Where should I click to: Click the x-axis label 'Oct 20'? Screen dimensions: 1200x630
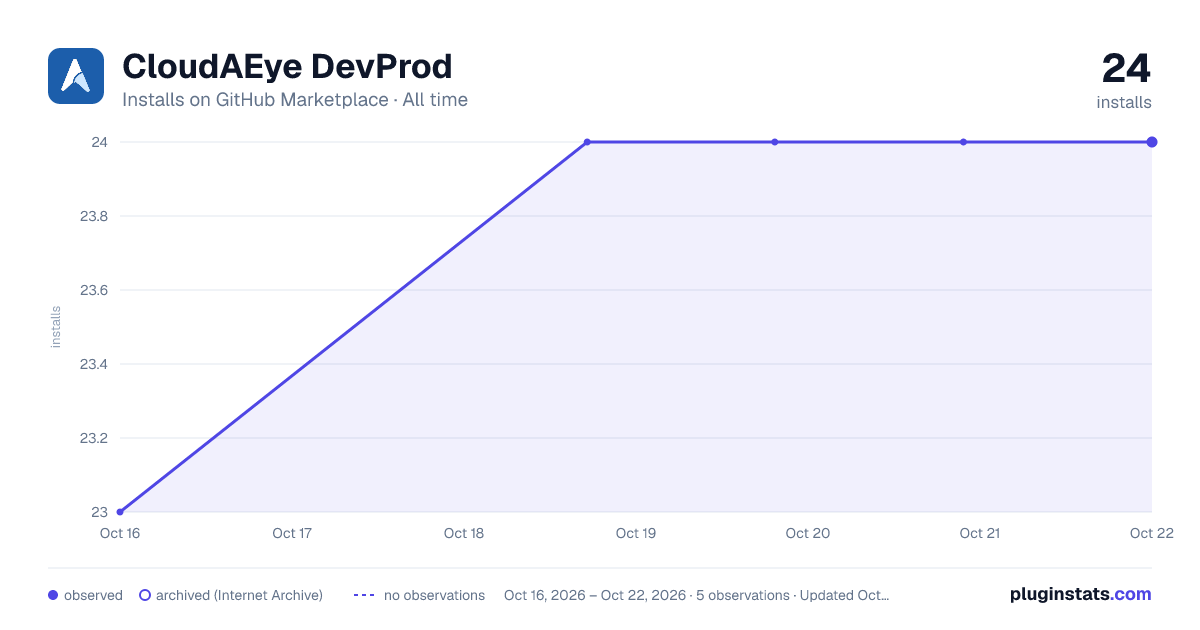tap(808, 533)
